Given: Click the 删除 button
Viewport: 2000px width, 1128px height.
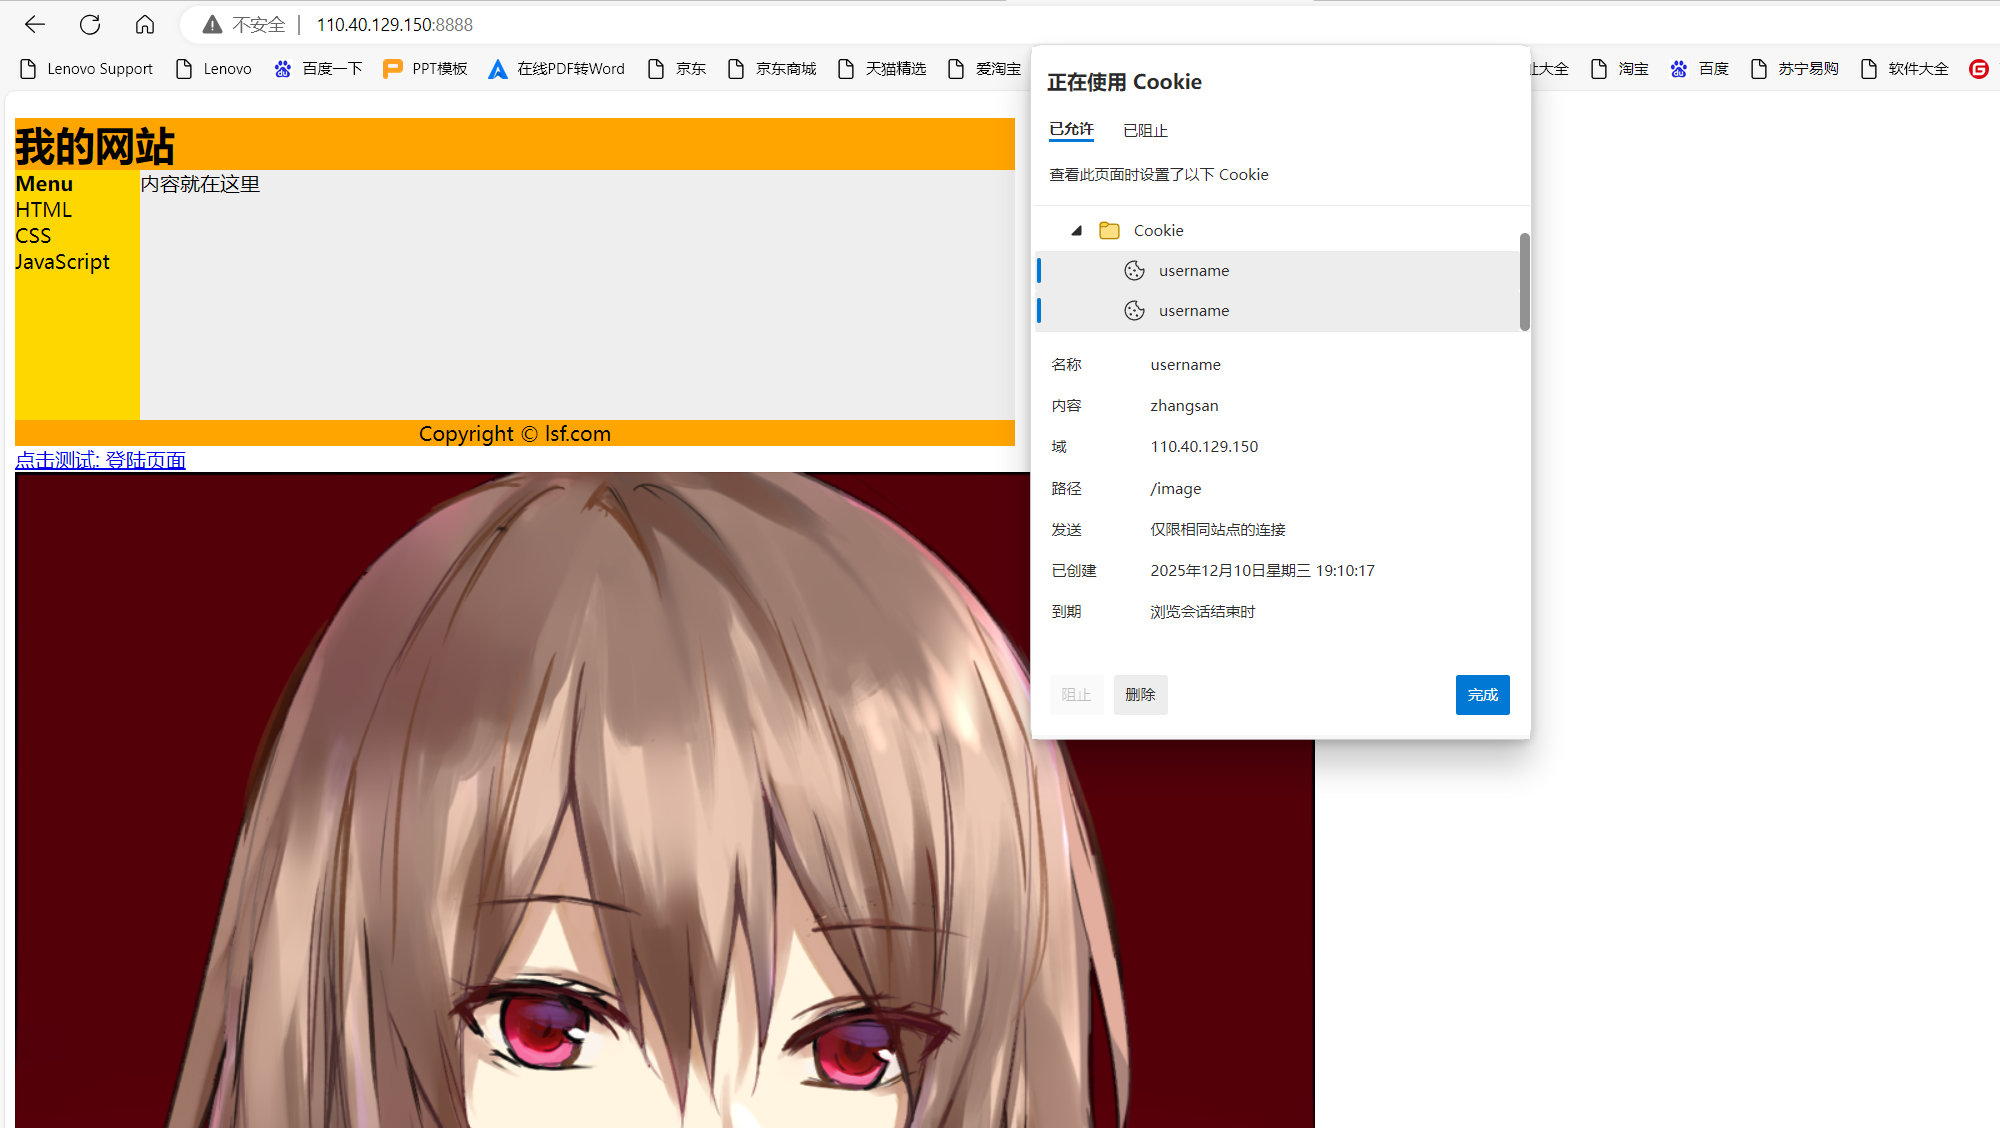Looking at the screenshot, I should click(1140, 695).
